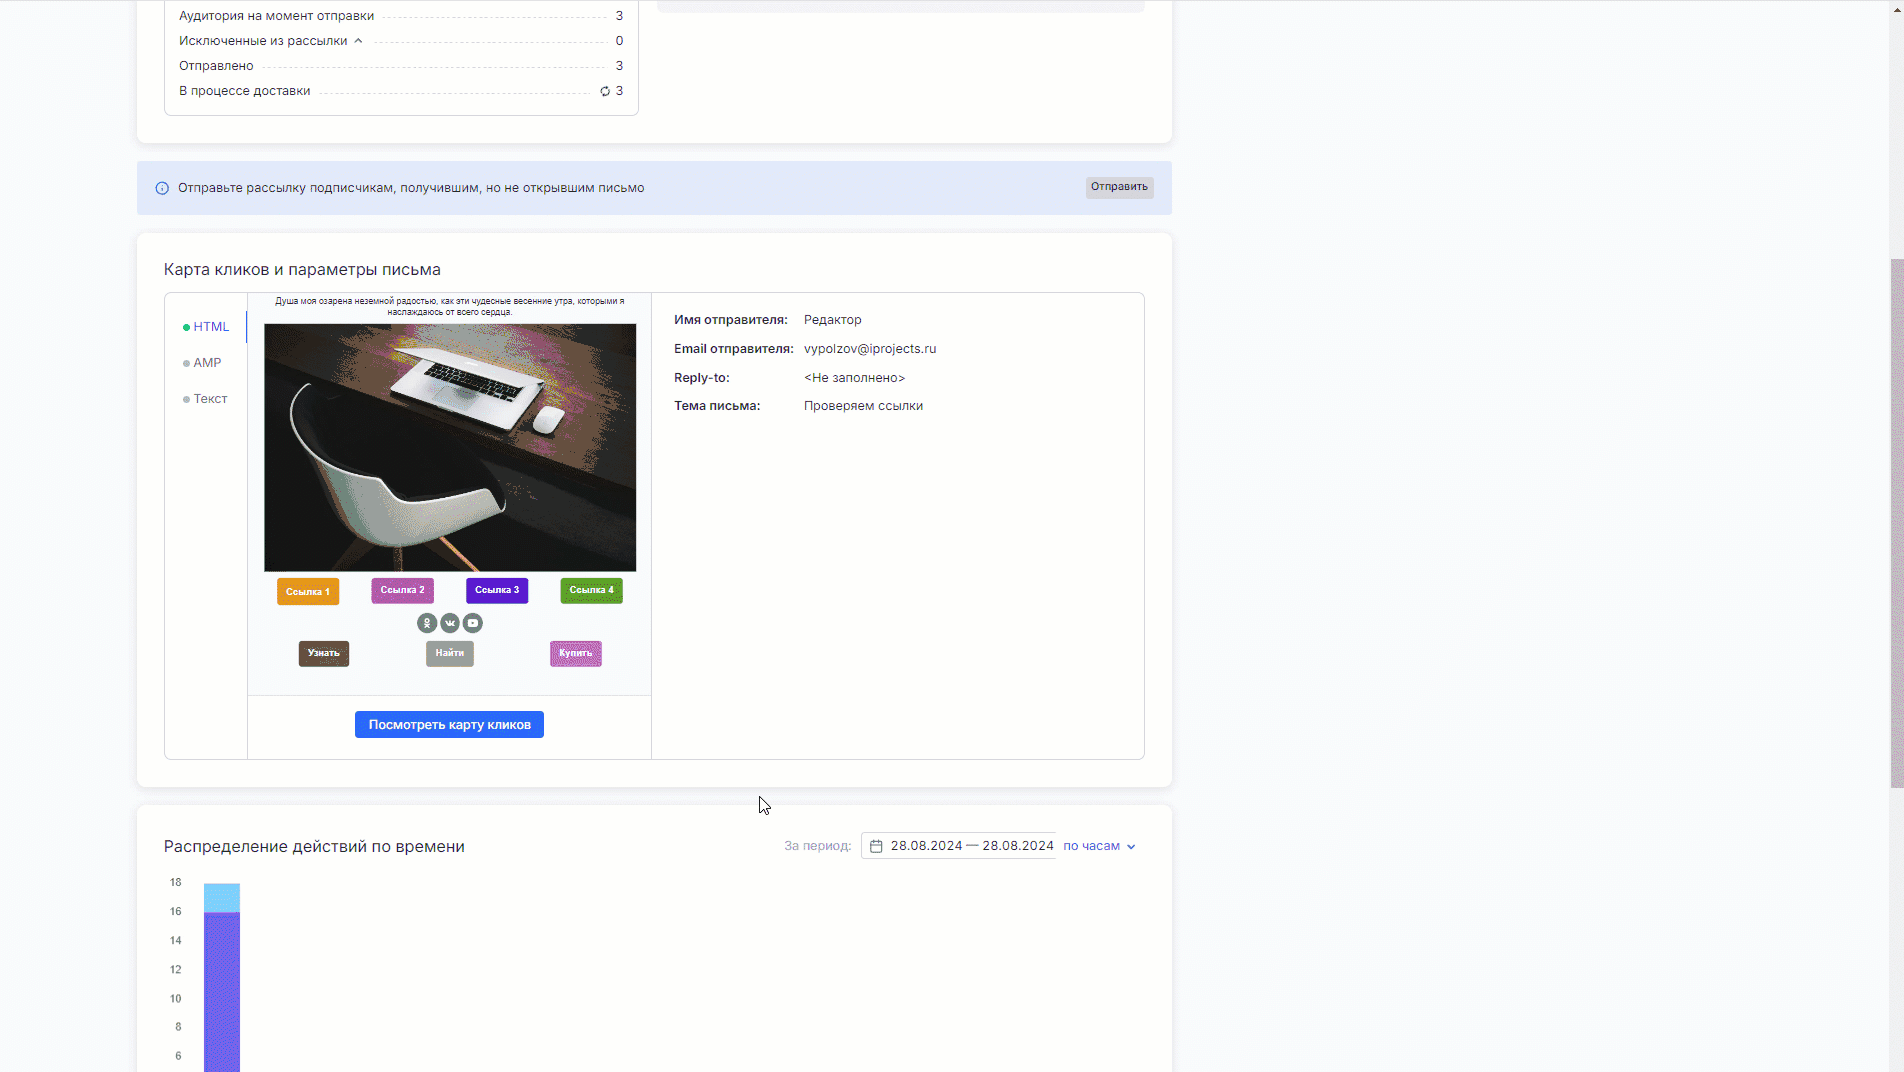Open the "по часам" grouping dropdown
The width and height of the screenshot is (1904, 1072).
(x=1099, y=846)
